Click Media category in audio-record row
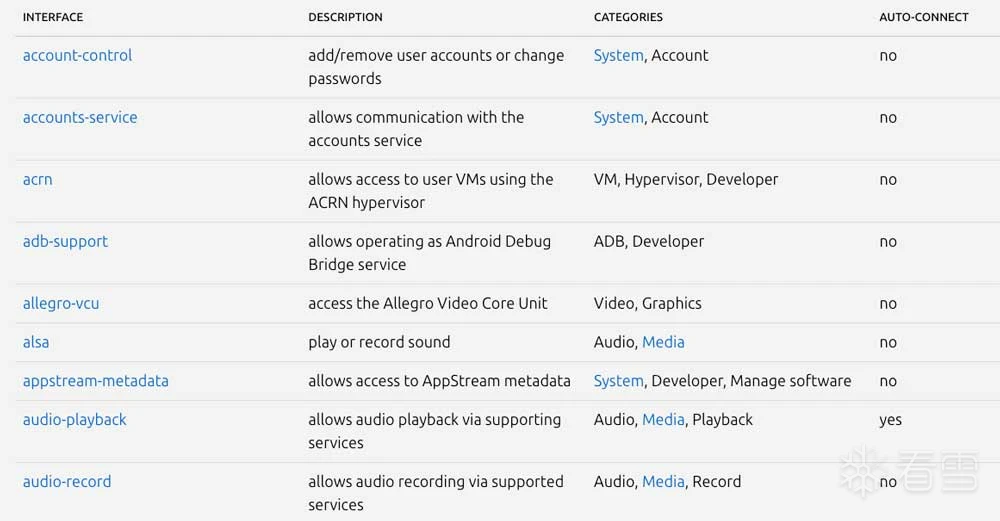The width and height of the screenshot is (1000, 521). pyautogui.click(x=663, y=482)
